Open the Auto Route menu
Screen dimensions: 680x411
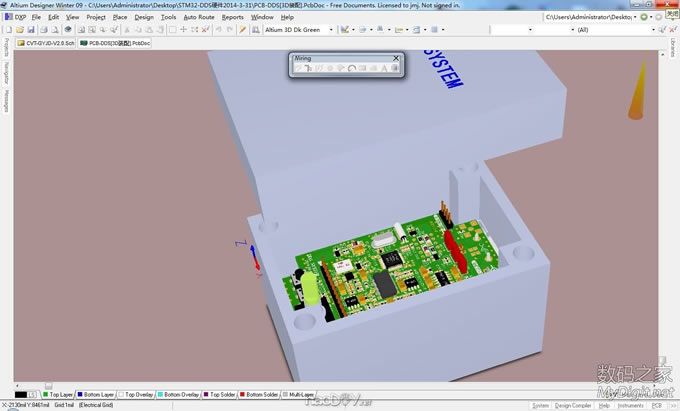pyautogui.click(x=198, y=17)
